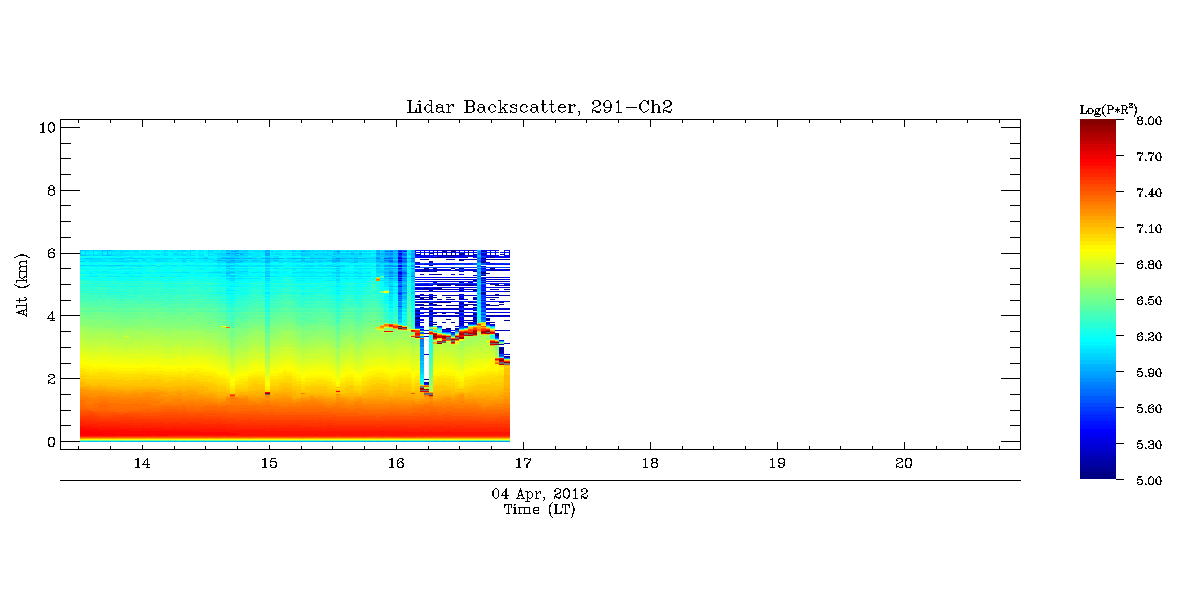This screenshot has height=600, width=1200.
Task: Click the 'Time (LT)' x-axis label
Action: (x=540, y=510)
